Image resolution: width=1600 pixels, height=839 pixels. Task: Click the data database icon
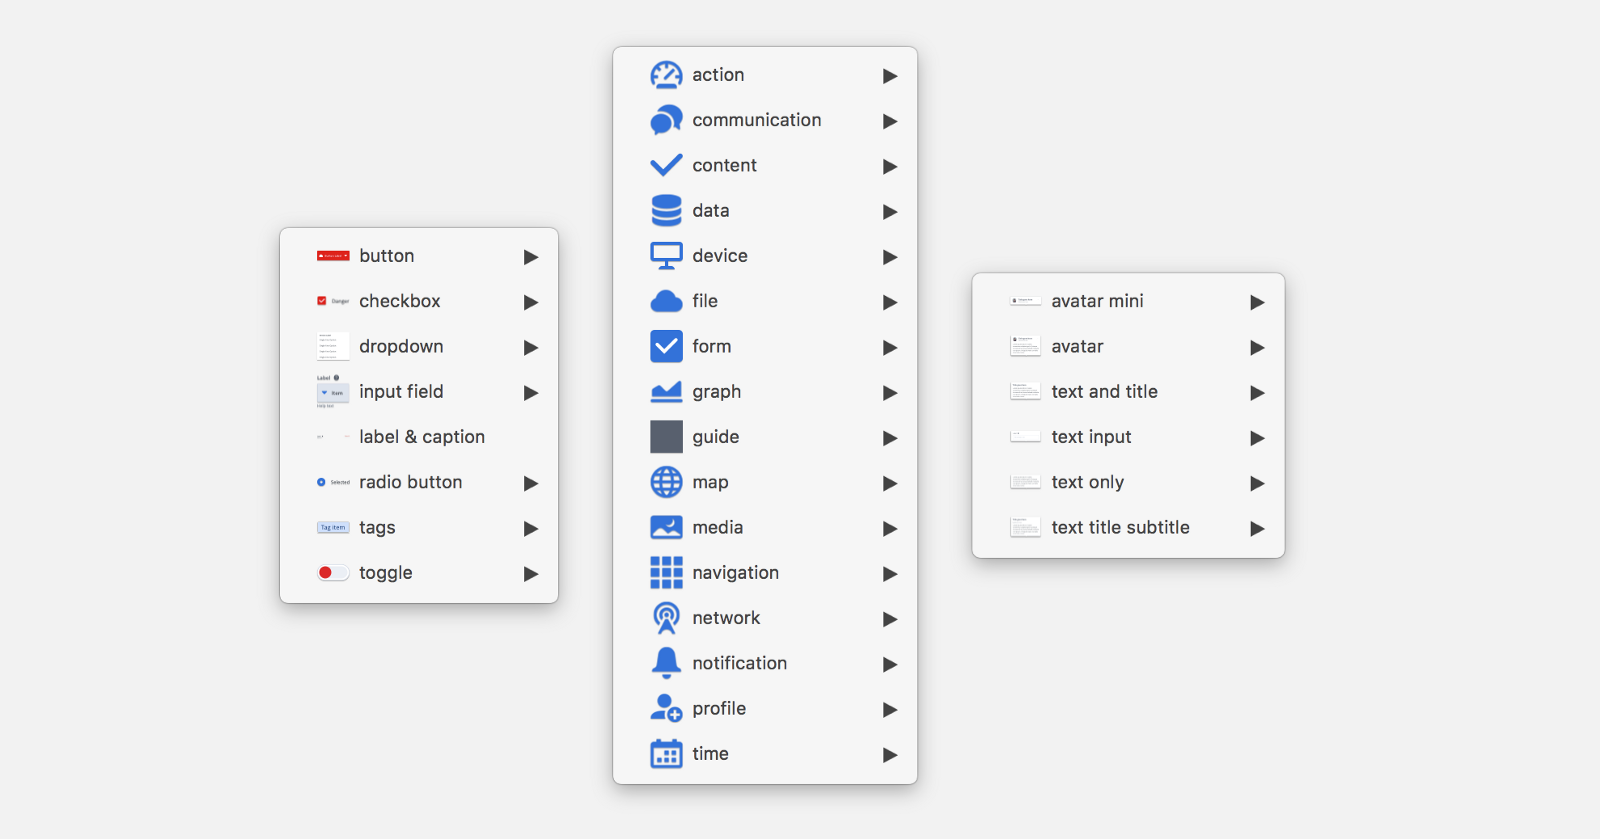point(666,211)
